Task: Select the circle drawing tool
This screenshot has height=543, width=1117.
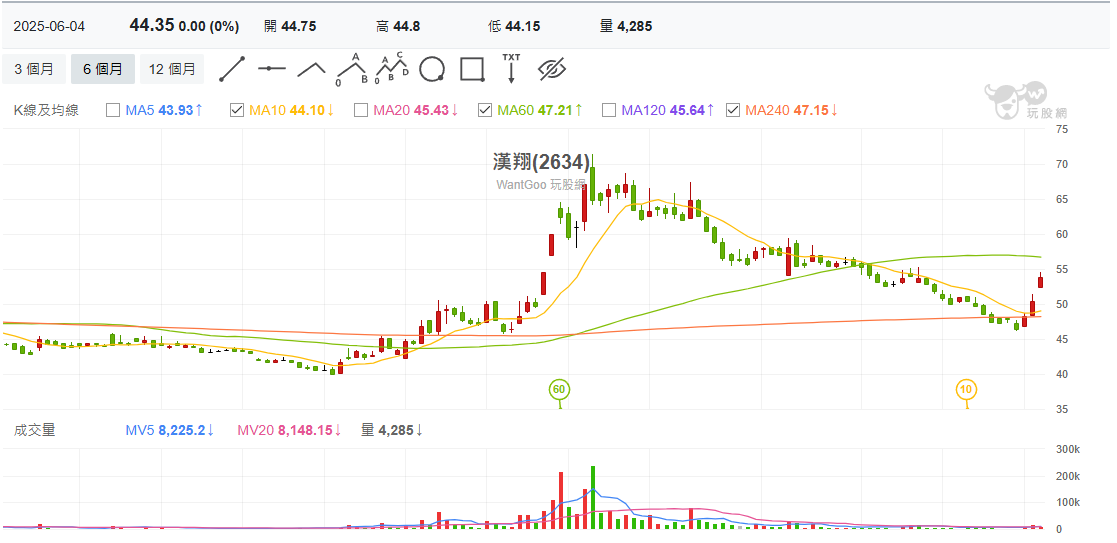Action: tap(432, 69)
